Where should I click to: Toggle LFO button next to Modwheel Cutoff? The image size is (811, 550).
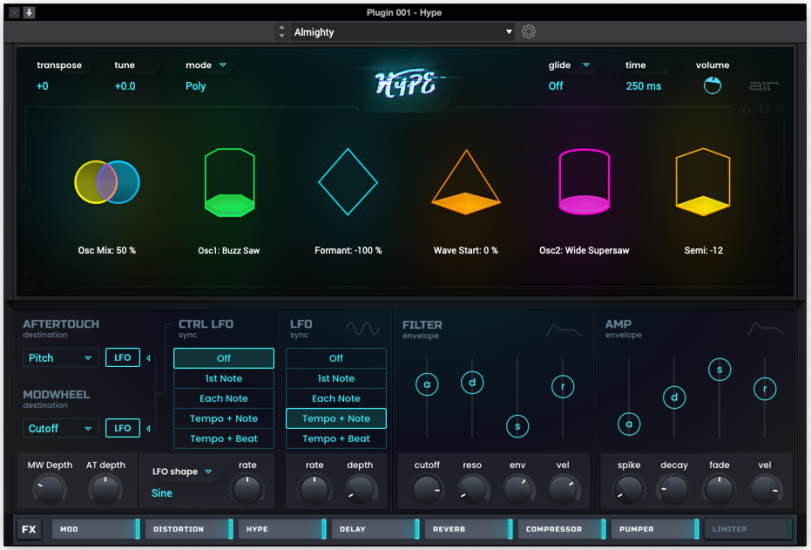pos(122,428)
